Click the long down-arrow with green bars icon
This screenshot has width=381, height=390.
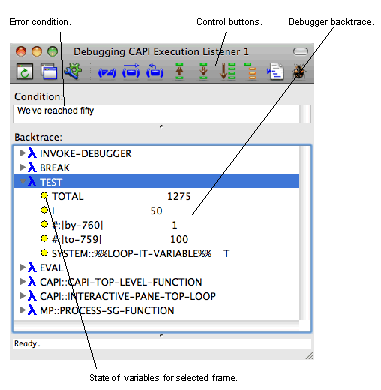[x=227, y=71]
